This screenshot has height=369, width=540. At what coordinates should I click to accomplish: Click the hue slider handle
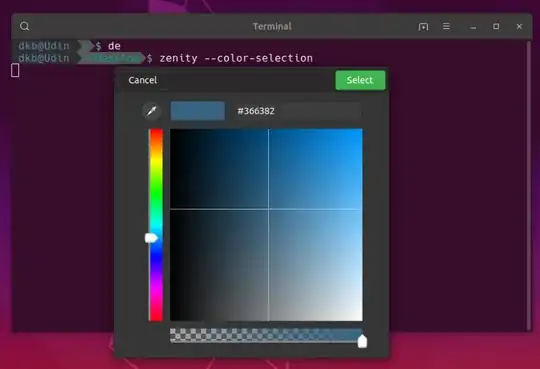[x=151, y=238]
